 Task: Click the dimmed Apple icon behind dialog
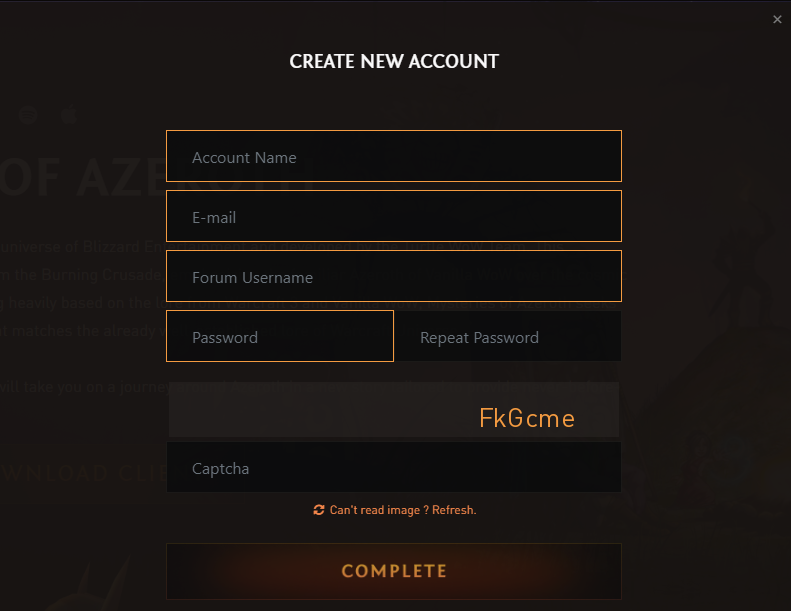[68, 115]
